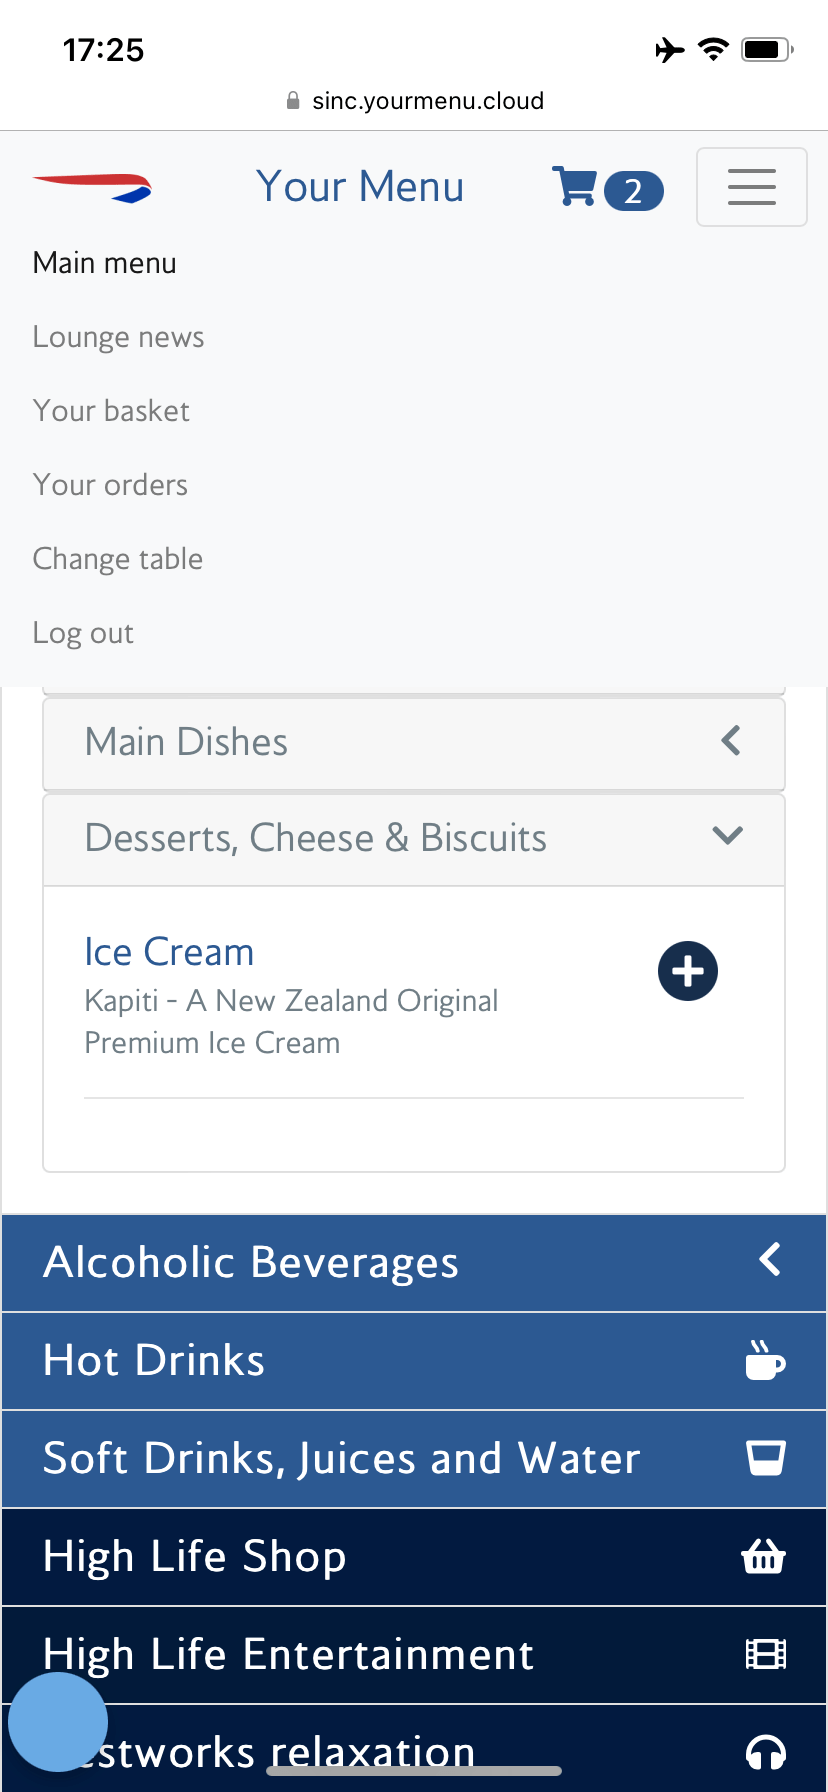Image resolution: width=828 pixels, height=1792 pixels.
Task: Collapse the hamburger navigation menu
Action: 751,187
